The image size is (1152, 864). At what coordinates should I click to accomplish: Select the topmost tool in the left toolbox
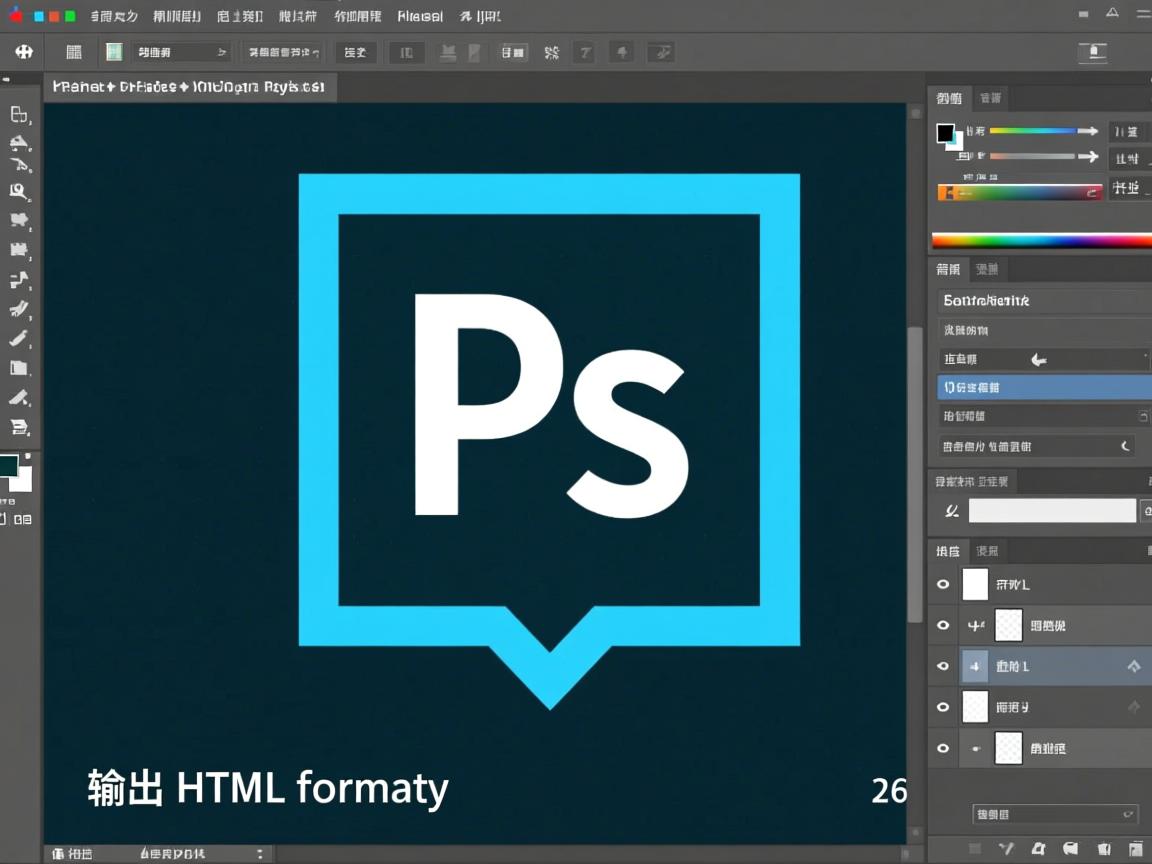[19, 114]
